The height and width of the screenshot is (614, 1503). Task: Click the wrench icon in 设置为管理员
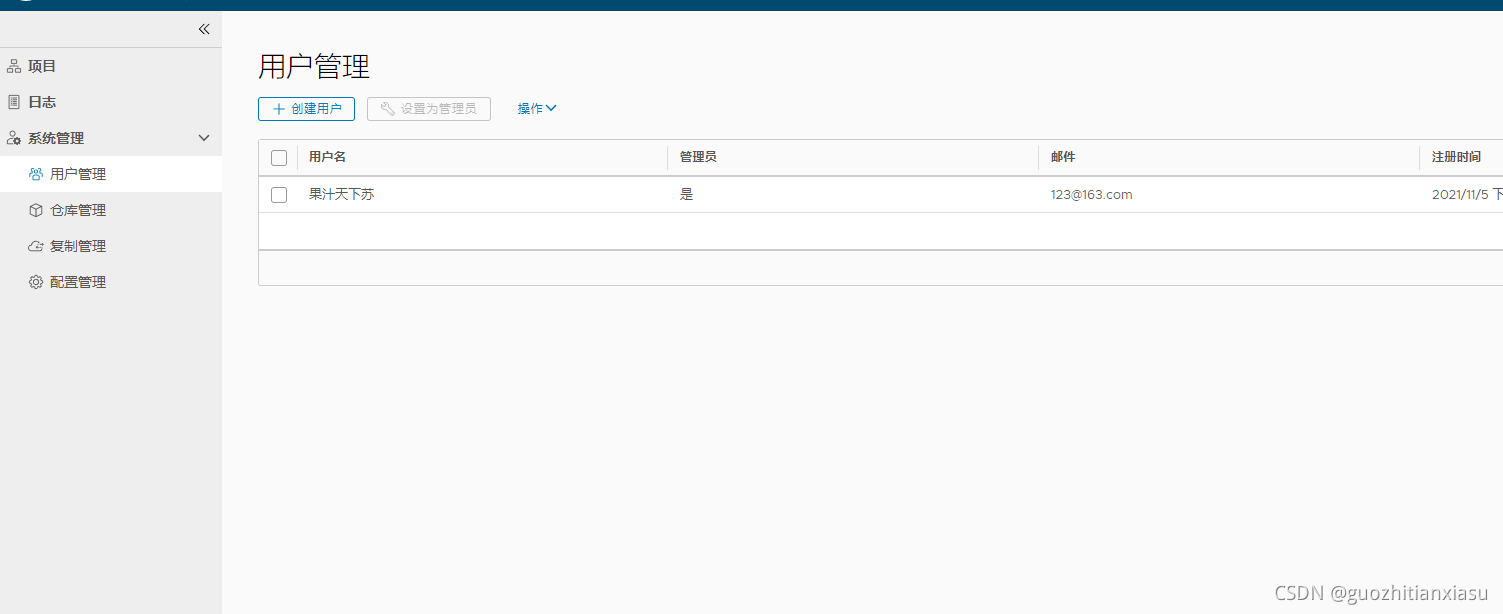388,109
